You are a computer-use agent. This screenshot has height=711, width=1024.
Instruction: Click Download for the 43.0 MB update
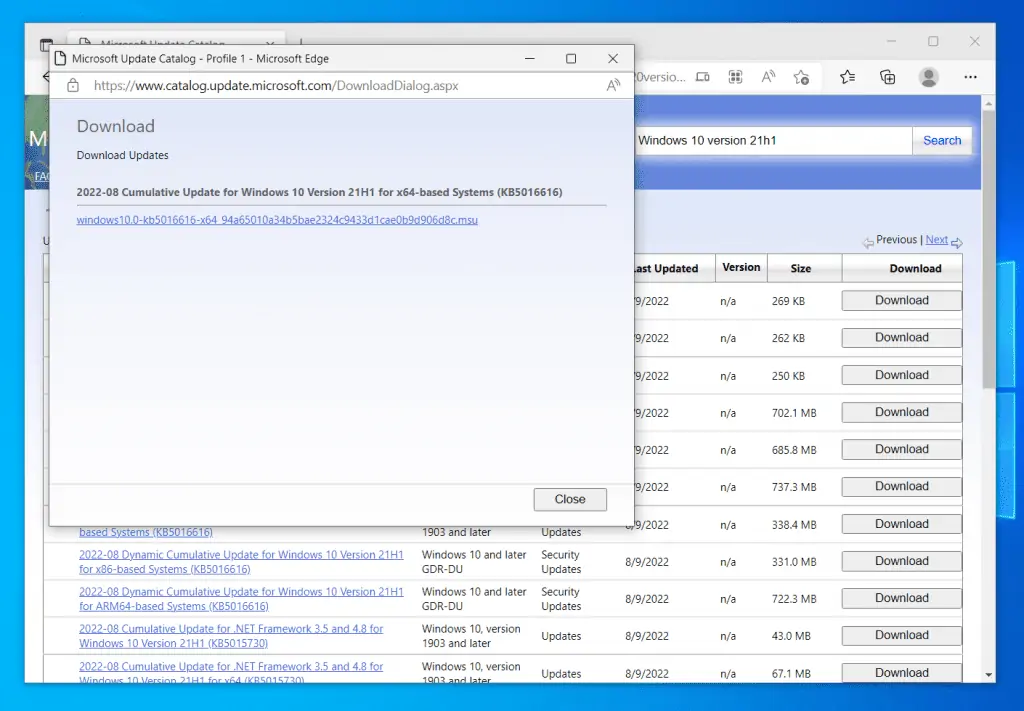[901, 635]
